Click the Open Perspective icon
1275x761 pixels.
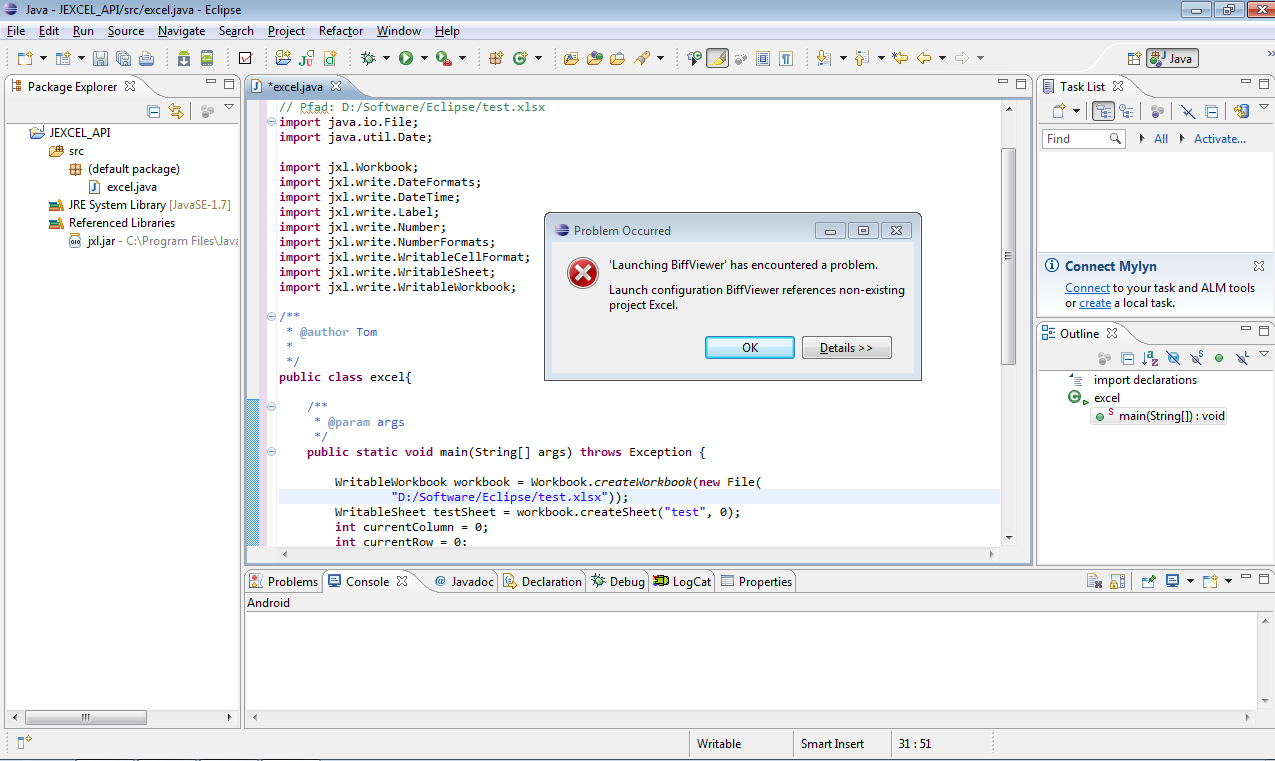pos(1135,58)
